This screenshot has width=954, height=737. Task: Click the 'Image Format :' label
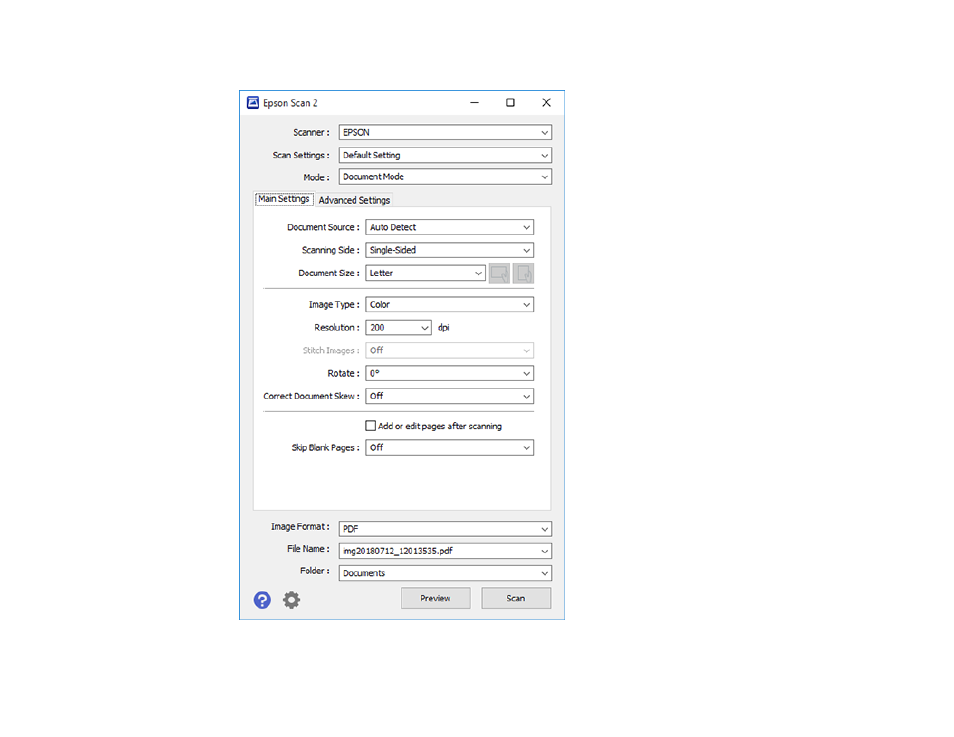tap(300, 527)
